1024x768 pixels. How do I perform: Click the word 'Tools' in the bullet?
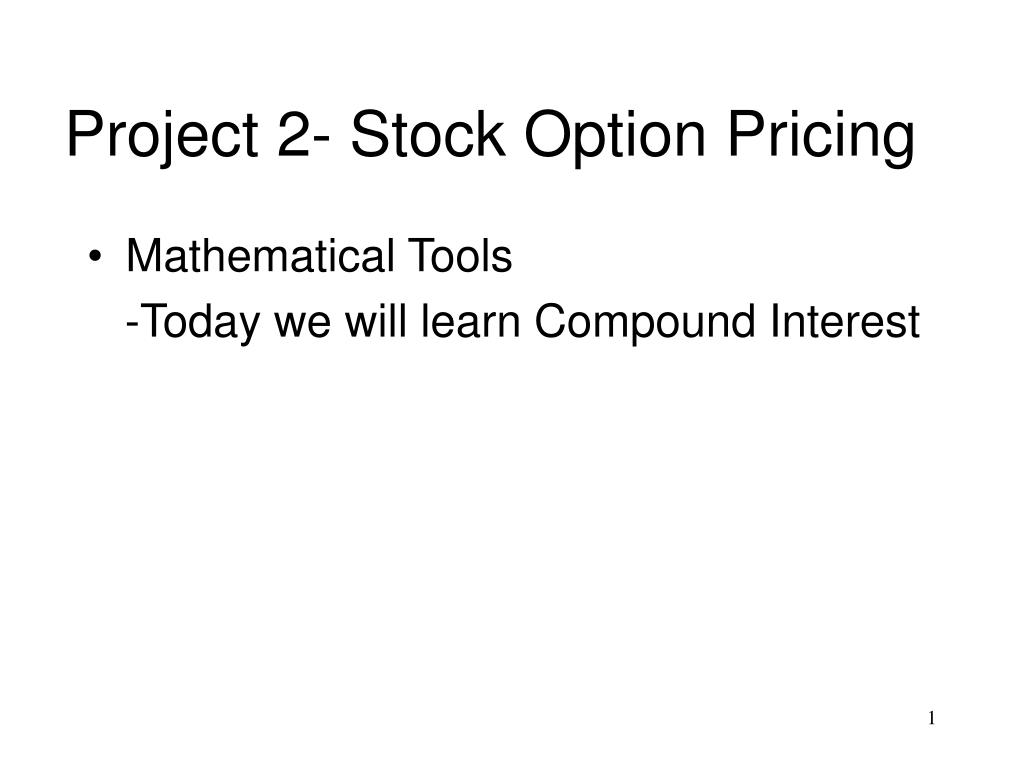(x=460, y=255)
